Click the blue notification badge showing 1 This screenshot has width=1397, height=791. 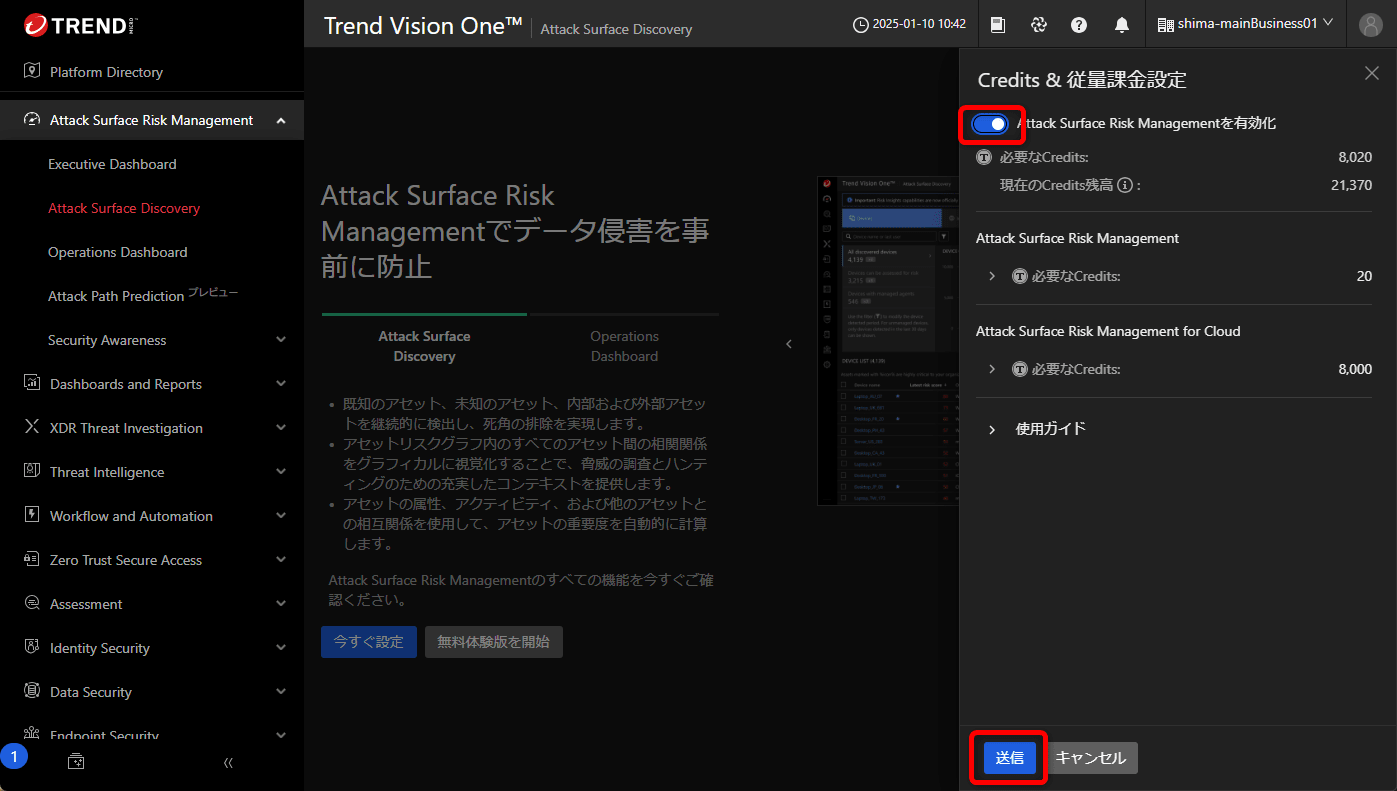point(14,756)
